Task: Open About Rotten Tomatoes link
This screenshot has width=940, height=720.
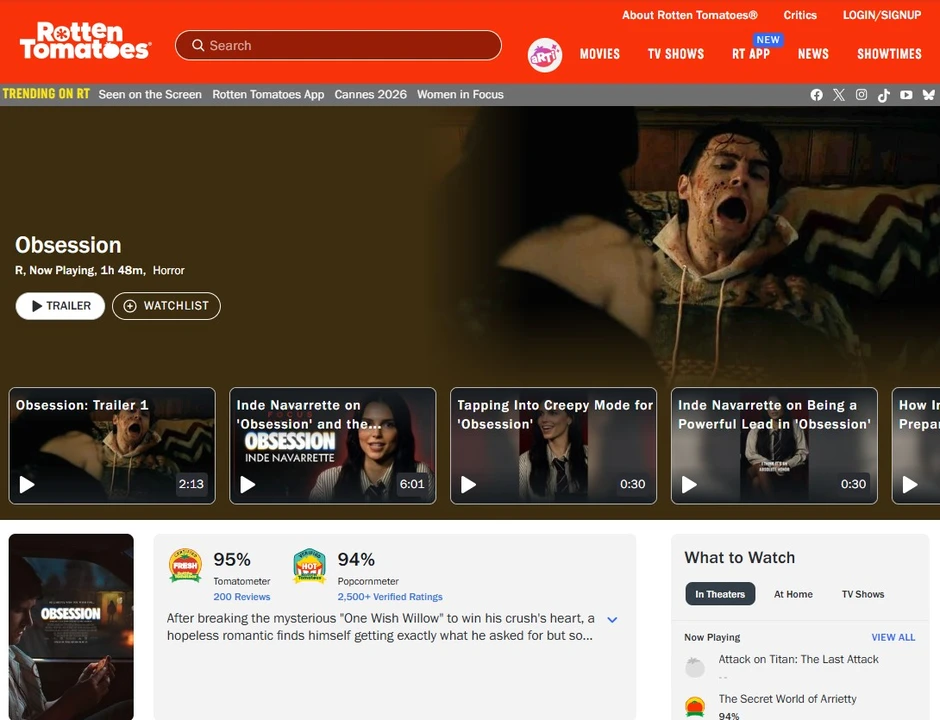Action: pos(689,15)
